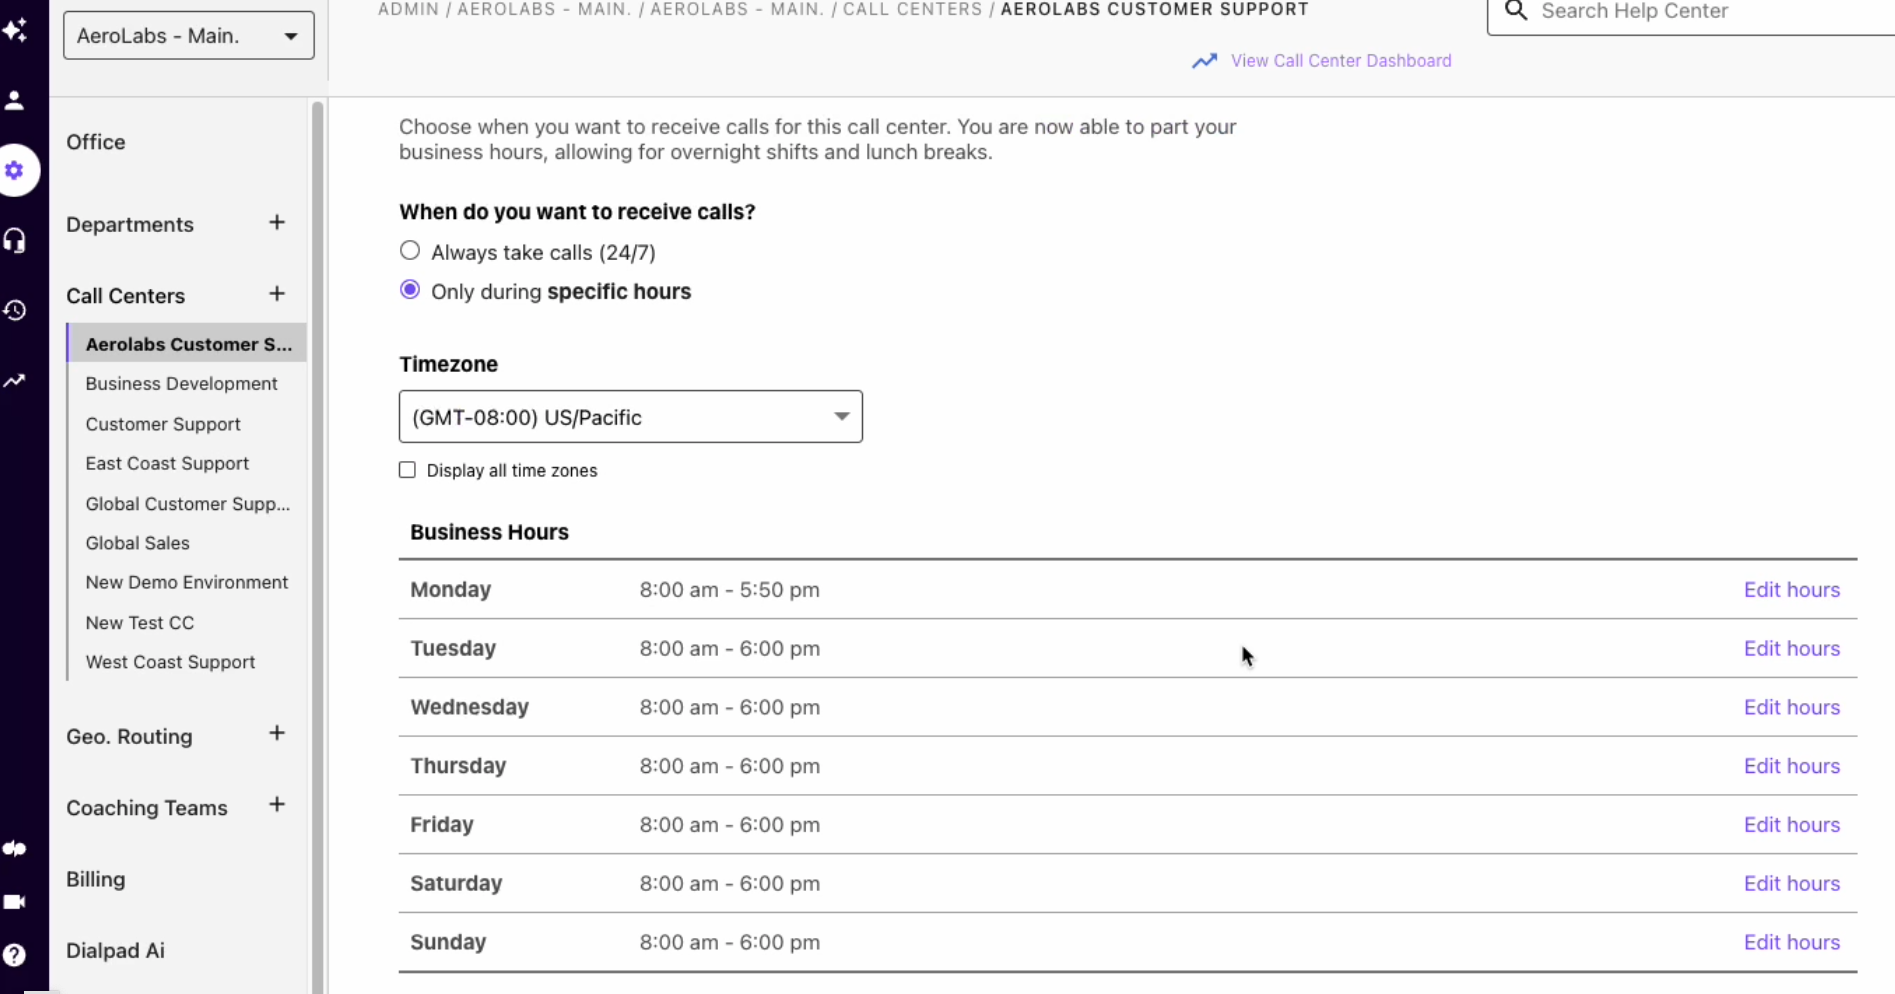Click Sunday 8:00 am - 6:00 pm hours

coord(729,943)
